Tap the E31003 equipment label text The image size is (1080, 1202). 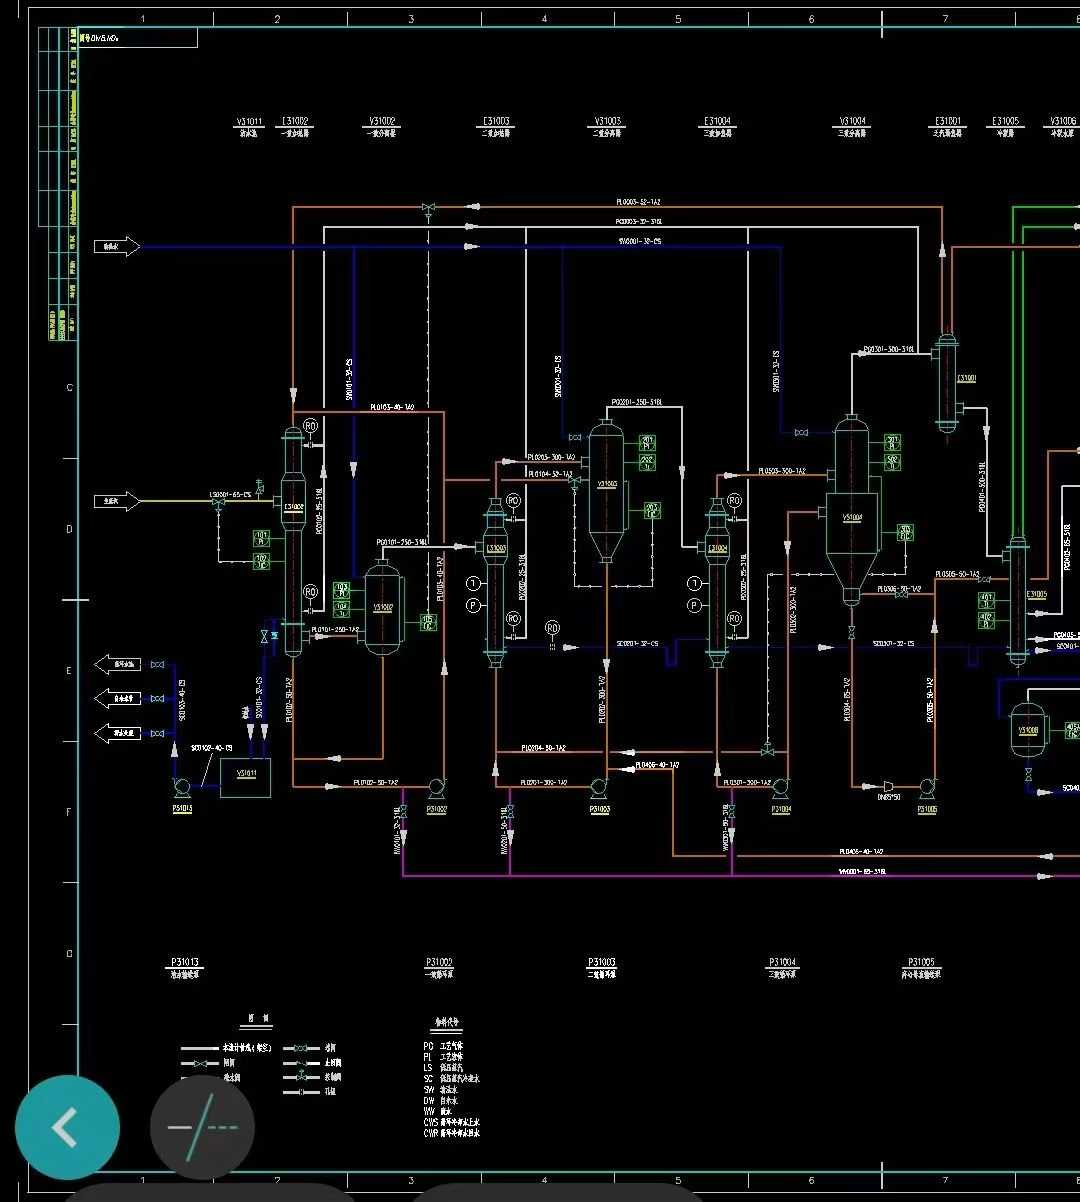[x=497, y=120]
